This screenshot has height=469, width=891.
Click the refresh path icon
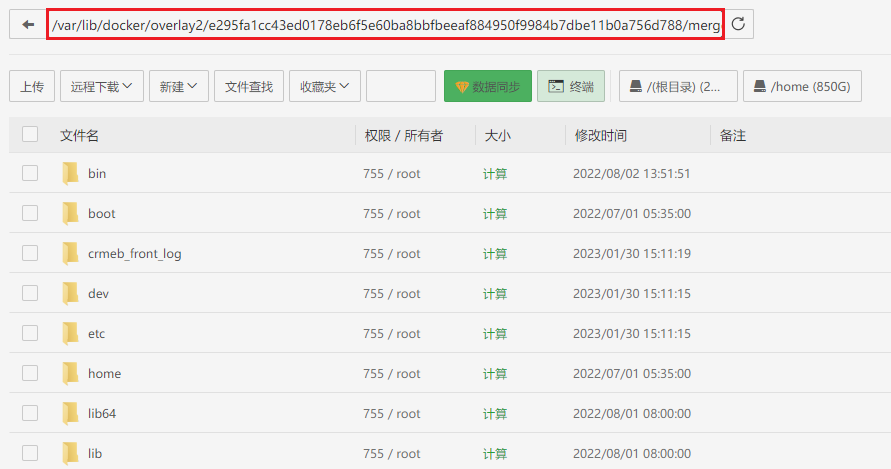(738, 24)
